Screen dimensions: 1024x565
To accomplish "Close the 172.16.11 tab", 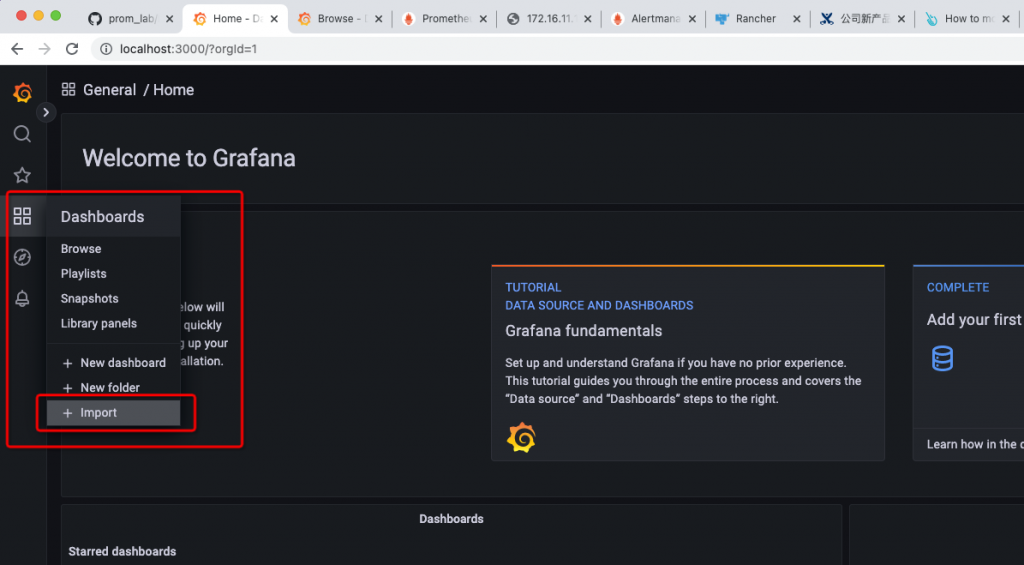I will [x=587, y=19].
